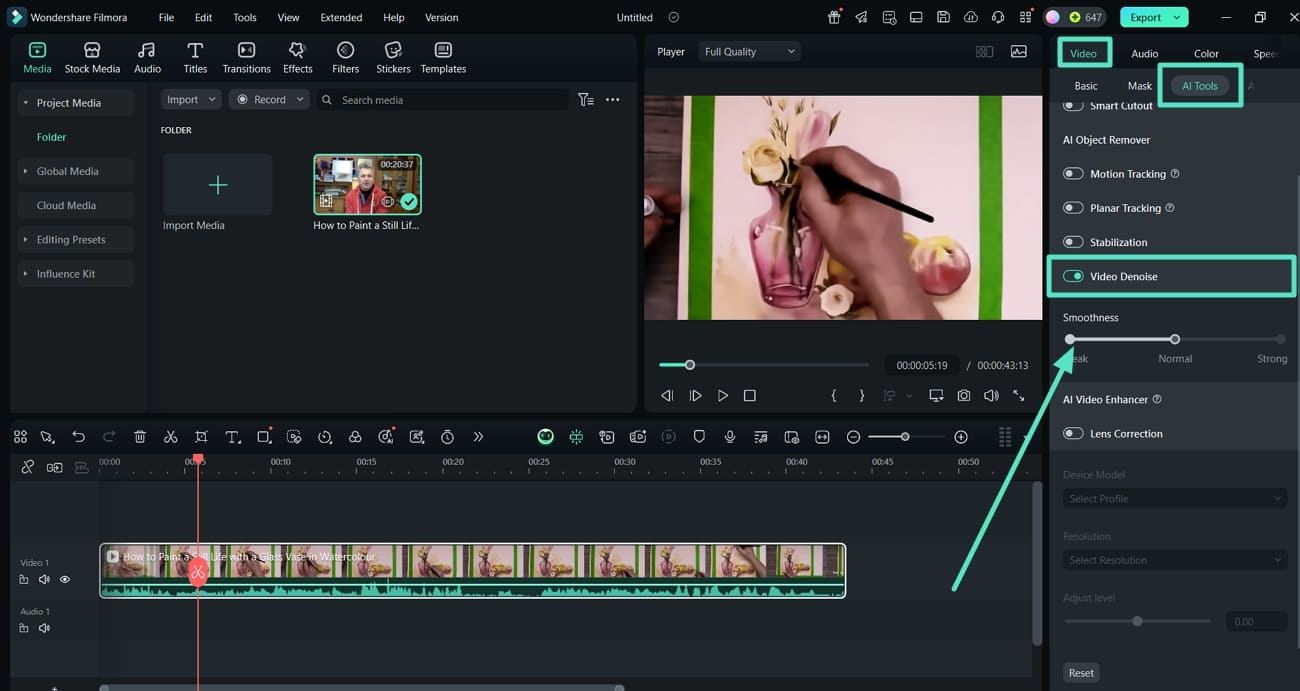Enter fullscreen preview mode
Image resolution: width=1300 pixels, height=691 pixels.
click(1019, 396)
